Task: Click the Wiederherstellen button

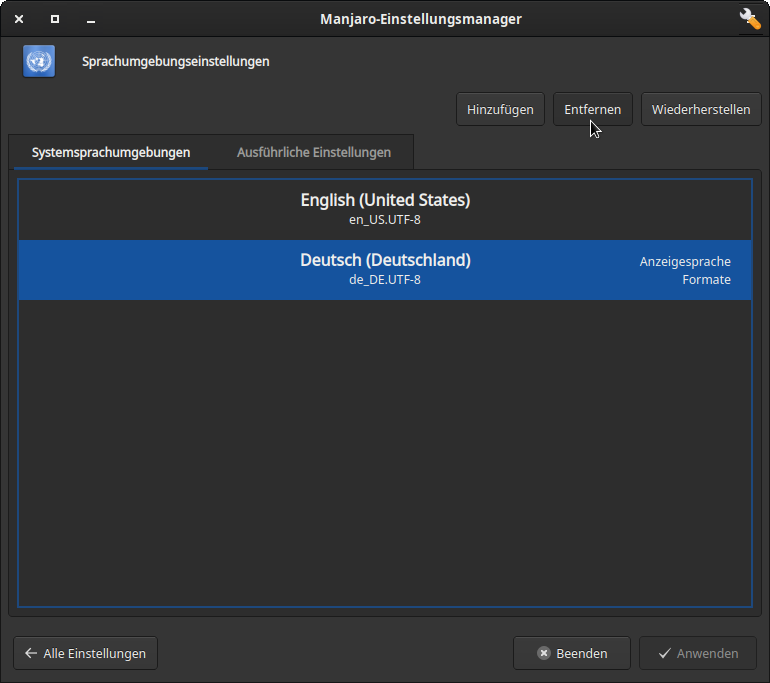Action: (x=701, y=109)
